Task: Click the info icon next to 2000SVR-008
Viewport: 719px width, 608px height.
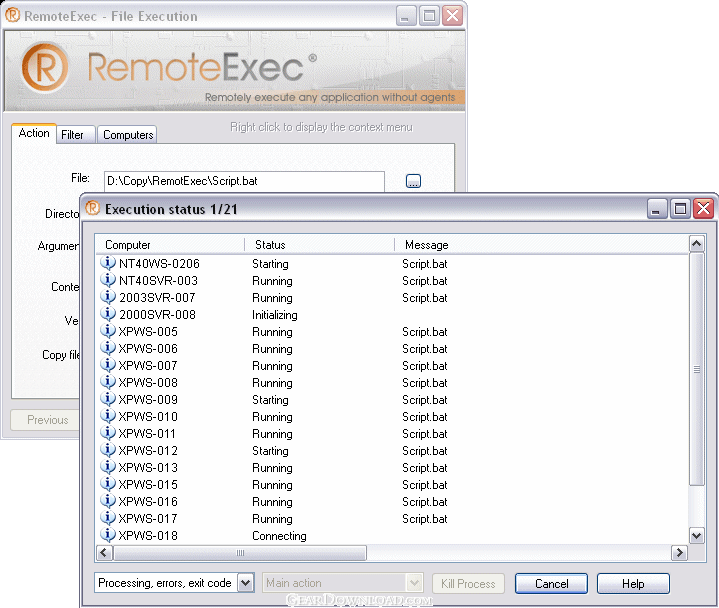Action: click(109, 314)
